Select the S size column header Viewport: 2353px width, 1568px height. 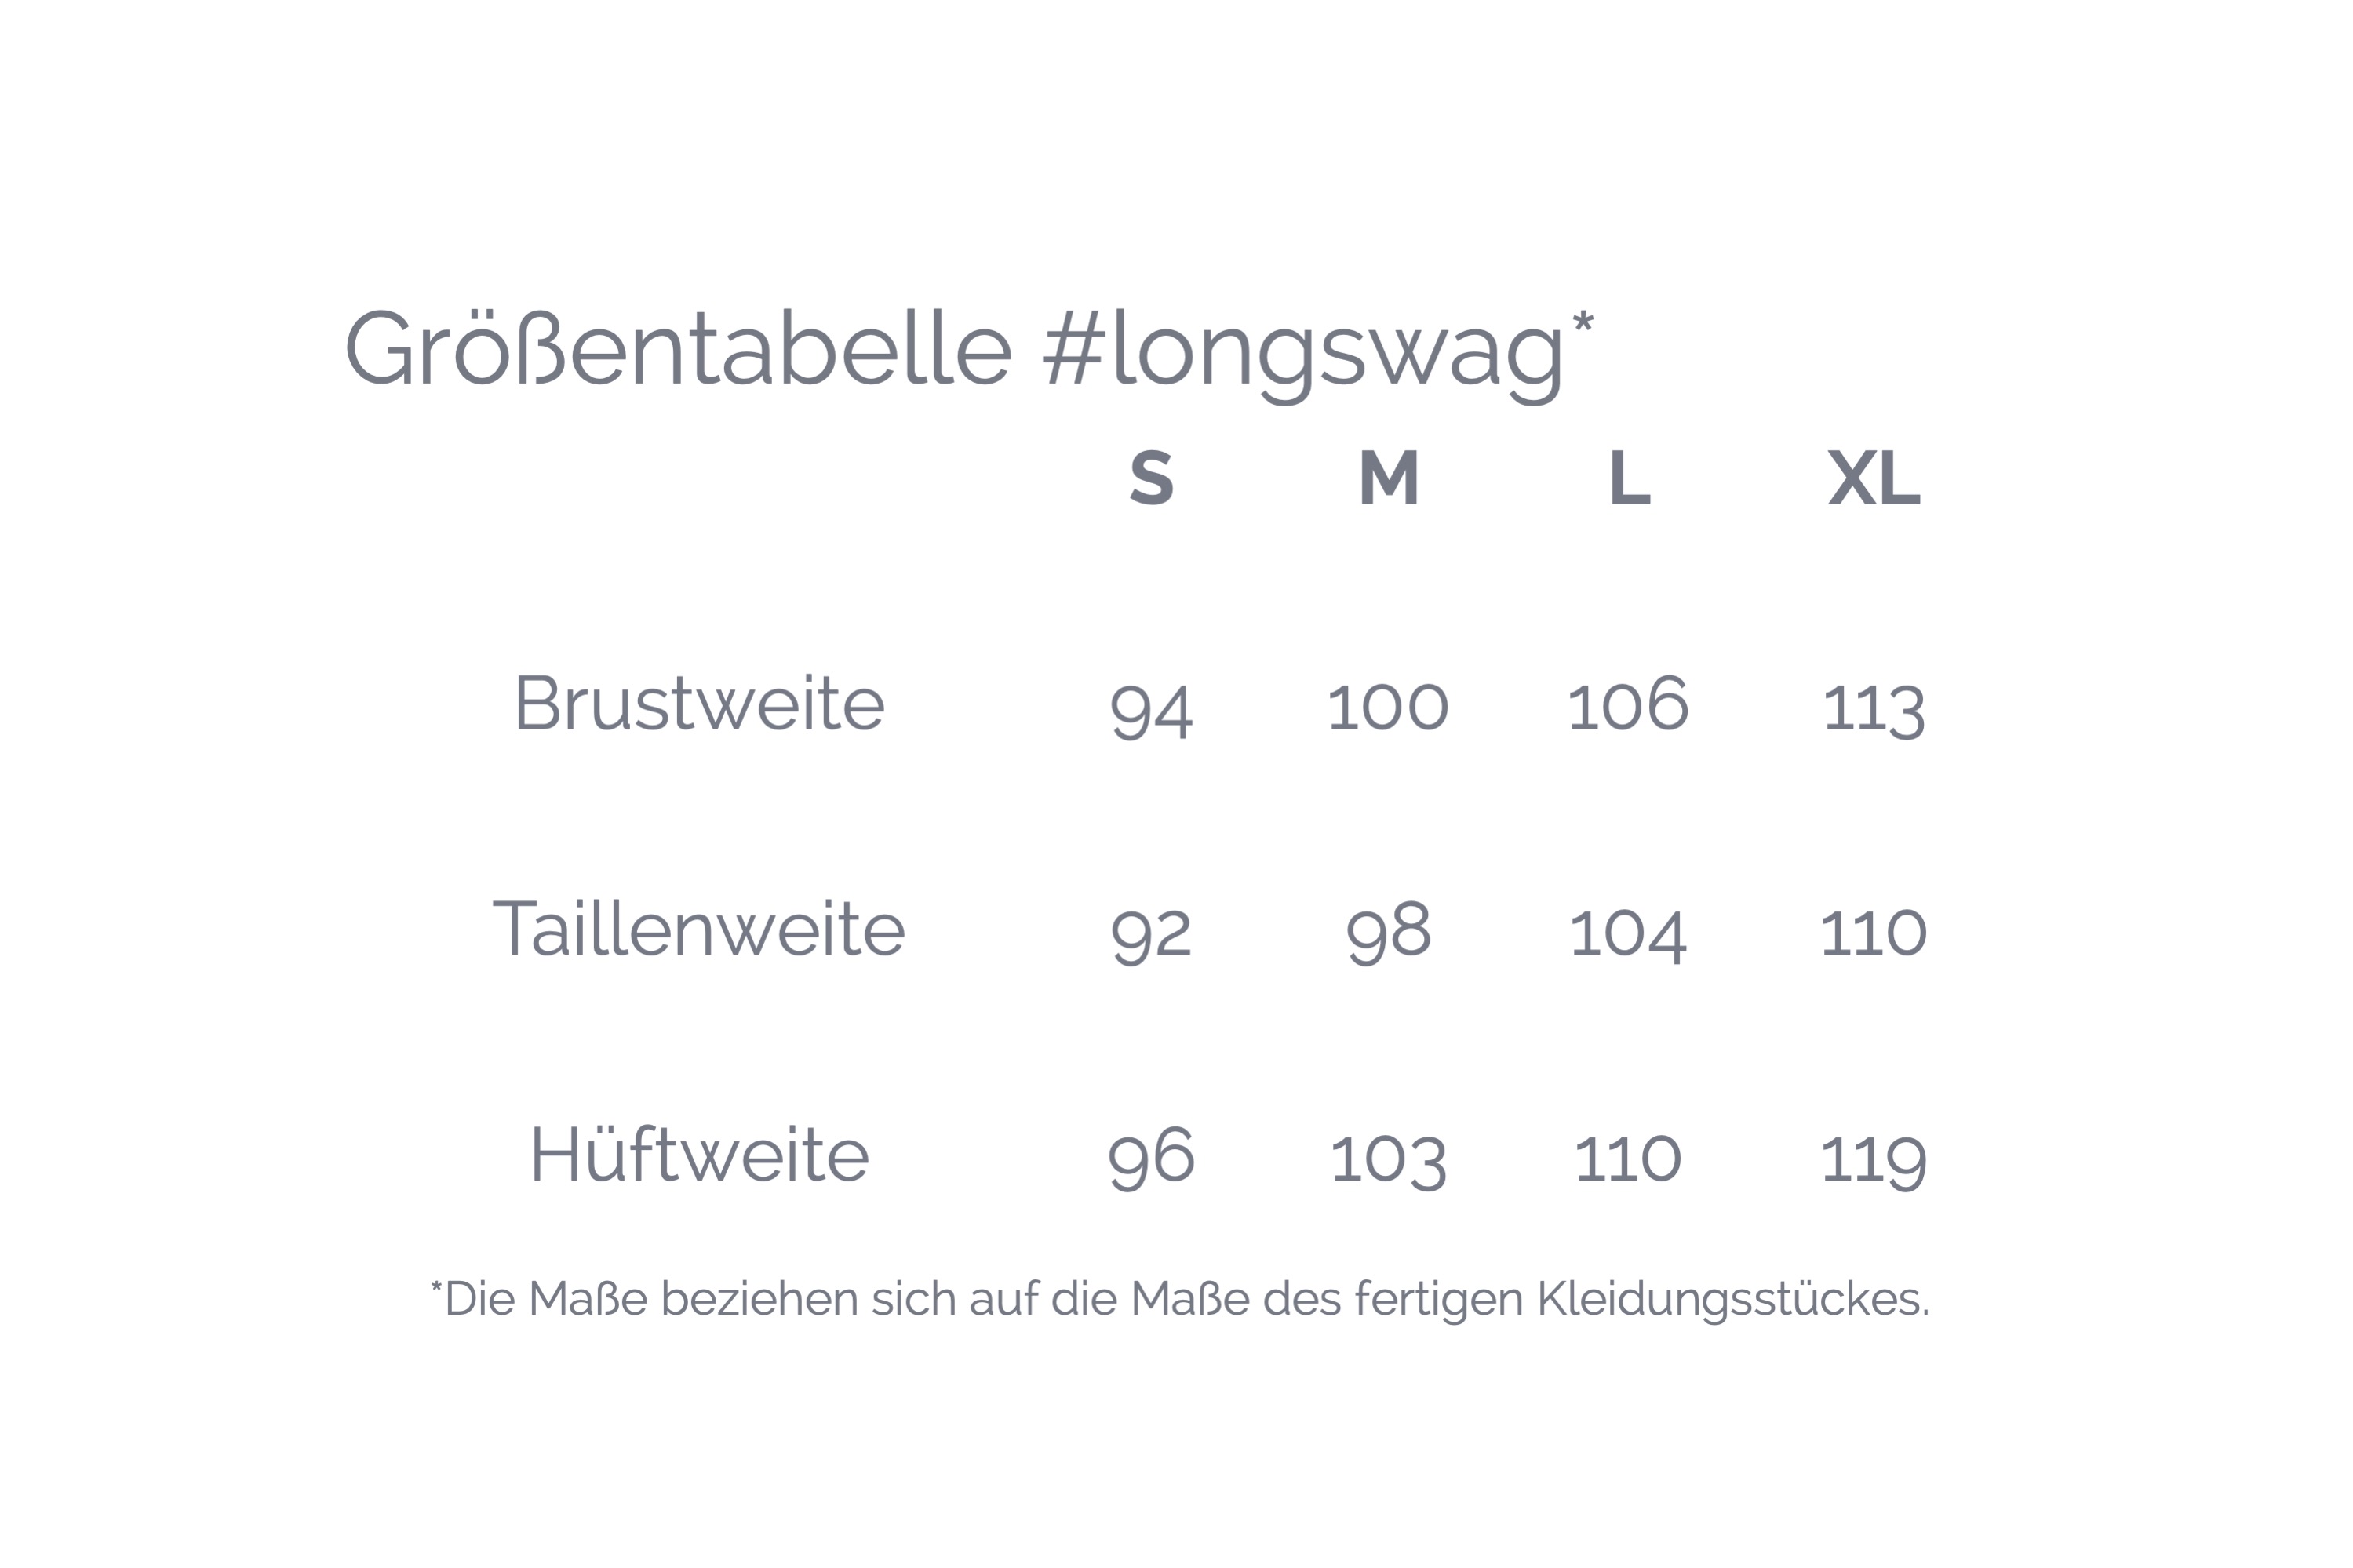pyautogui.click(x=1151, y=478)
